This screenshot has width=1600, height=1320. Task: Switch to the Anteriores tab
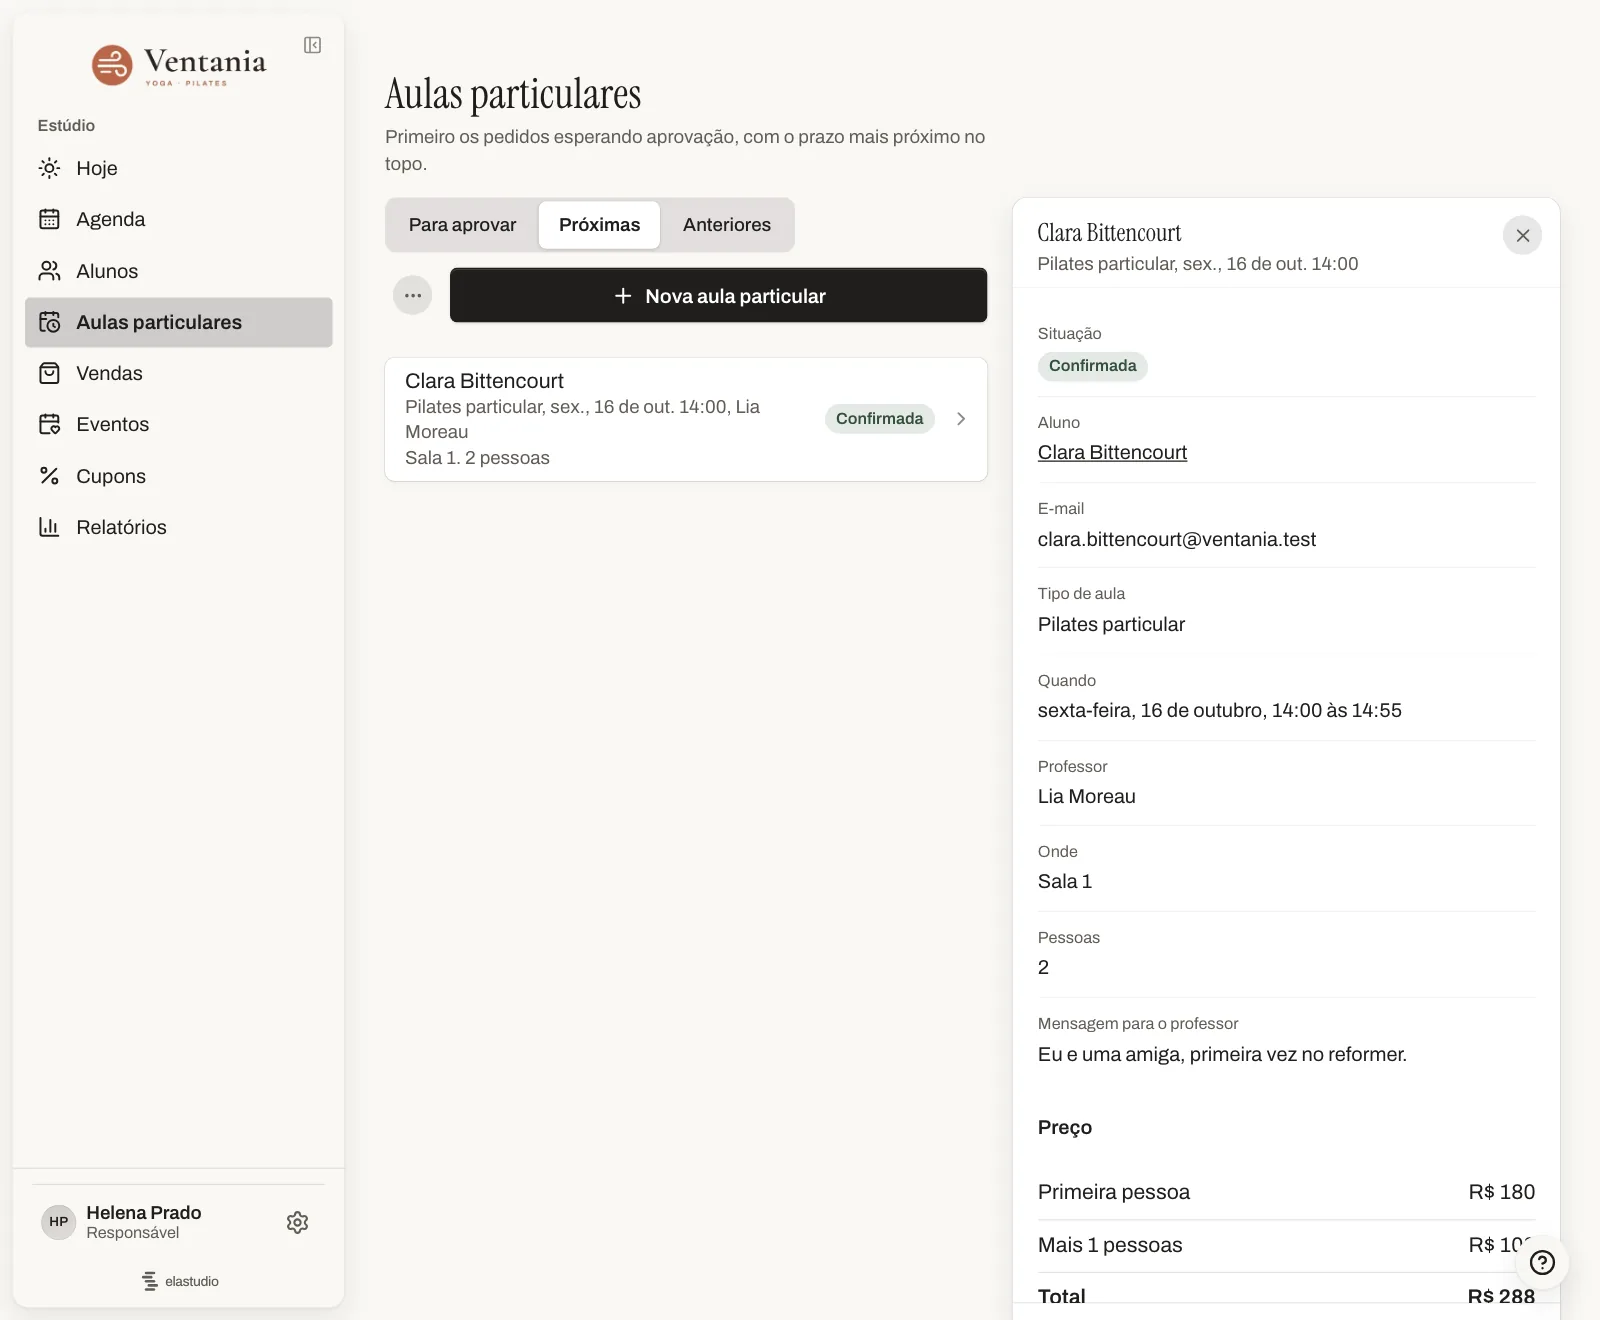(727, 225)
